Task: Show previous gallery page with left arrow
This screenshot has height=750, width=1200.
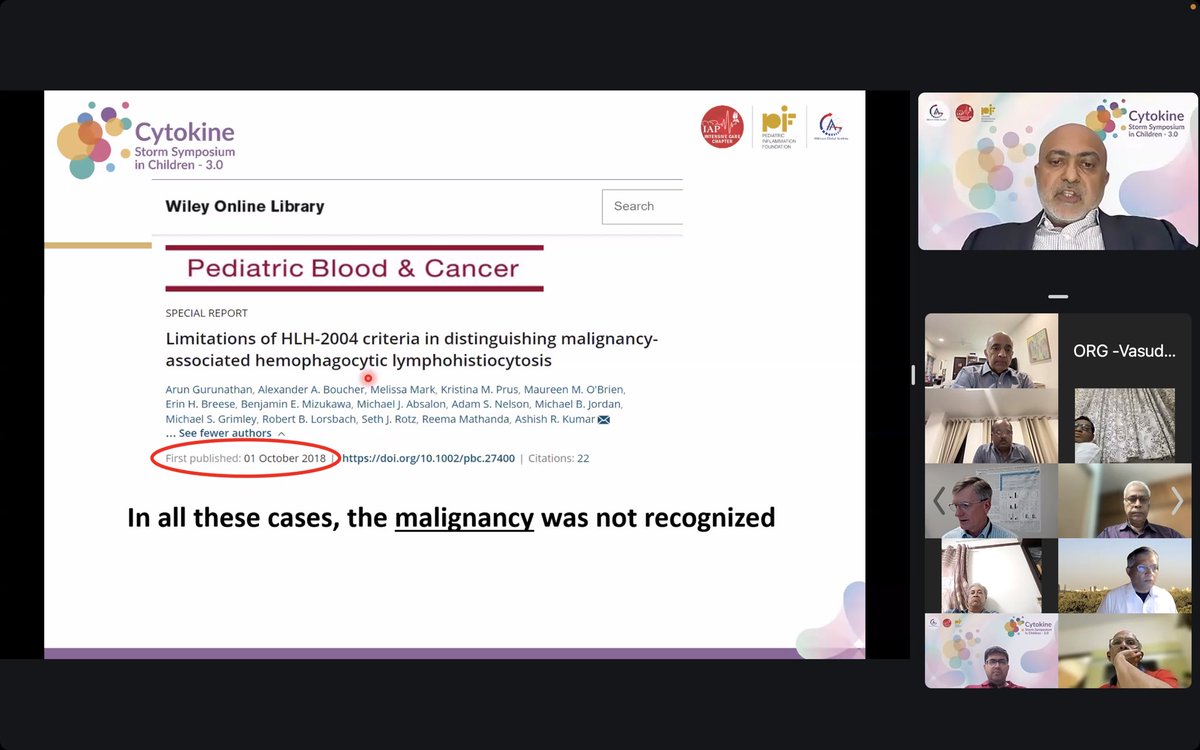Action: tap(939, 500)
